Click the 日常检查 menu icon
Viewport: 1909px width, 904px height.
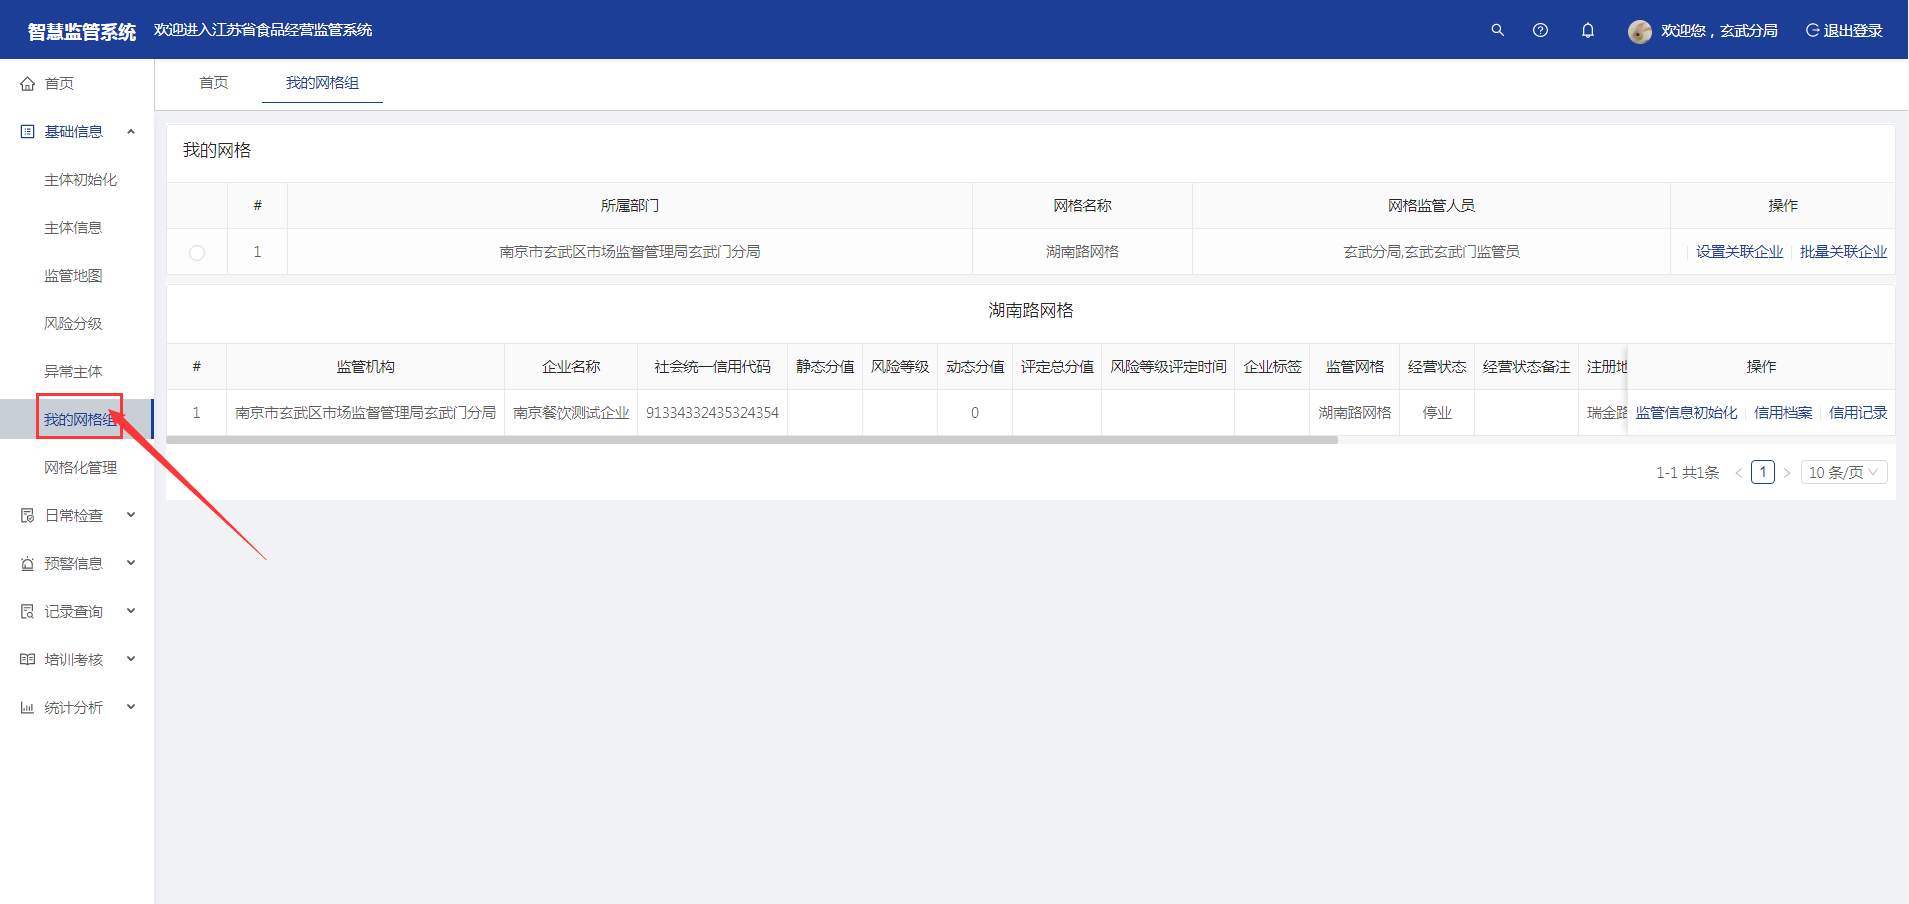pos(28,516)
